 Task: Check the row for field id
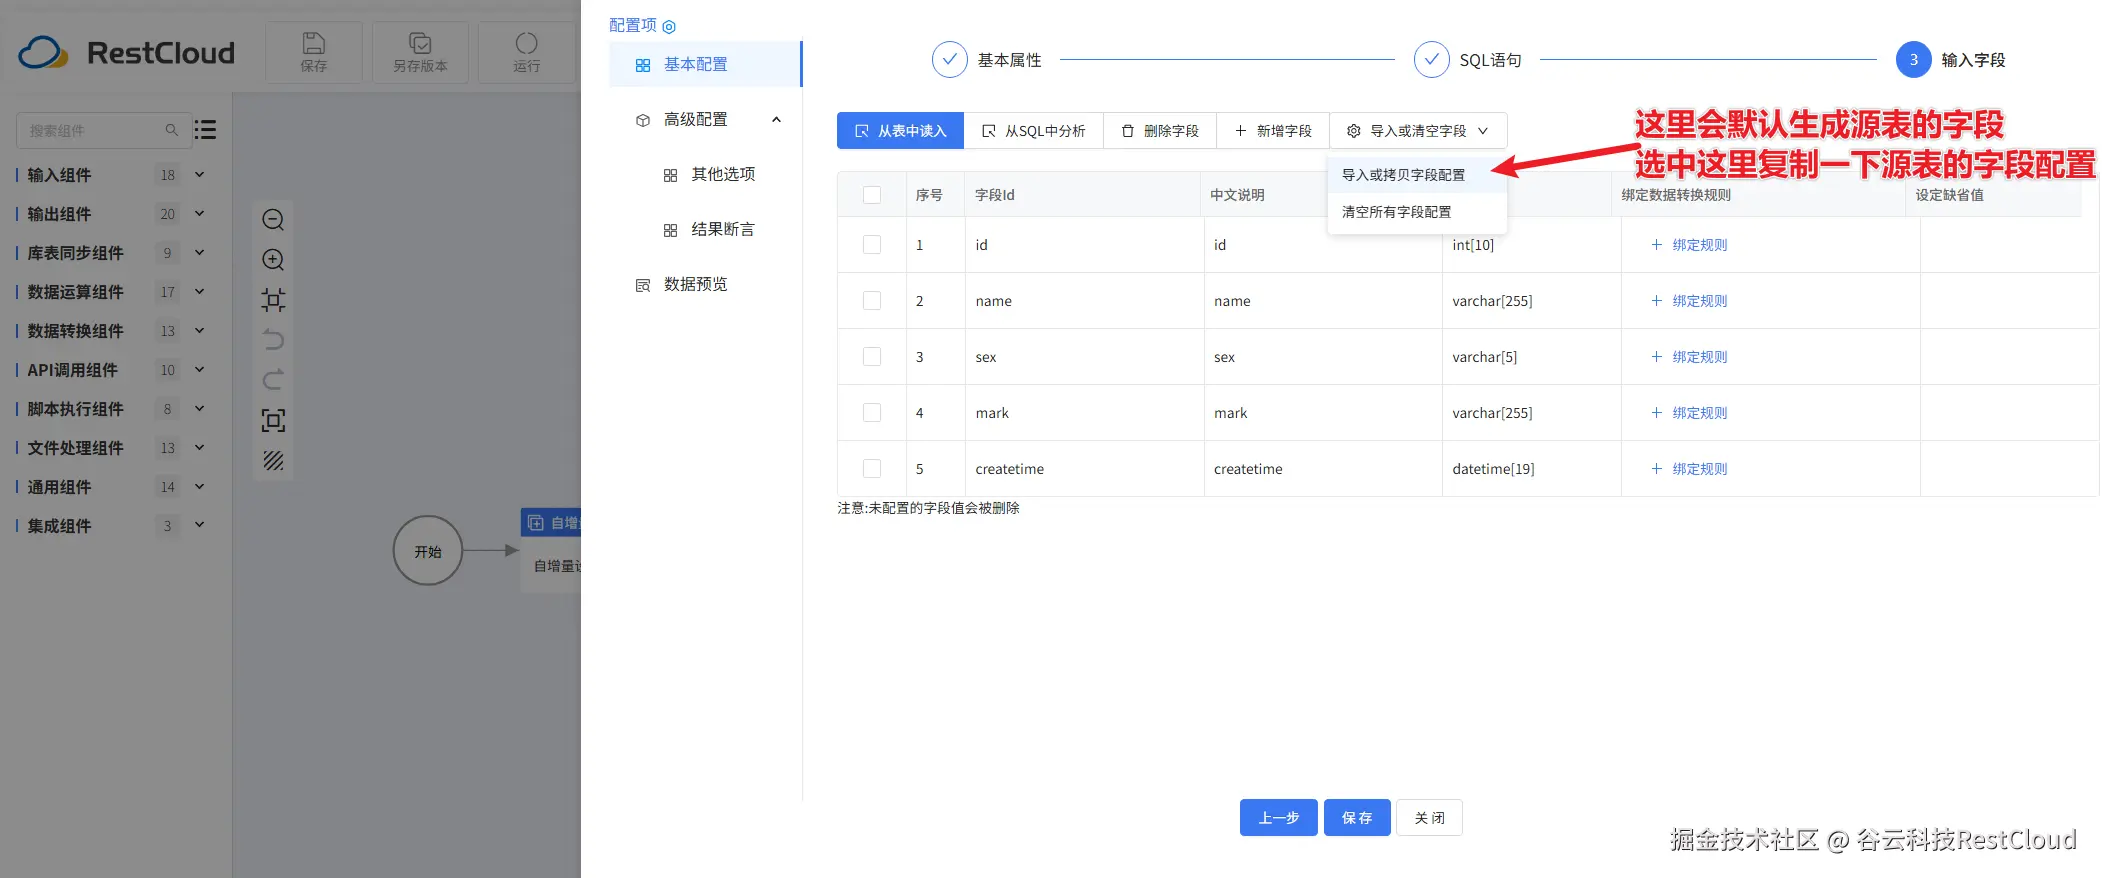(872, 245)
